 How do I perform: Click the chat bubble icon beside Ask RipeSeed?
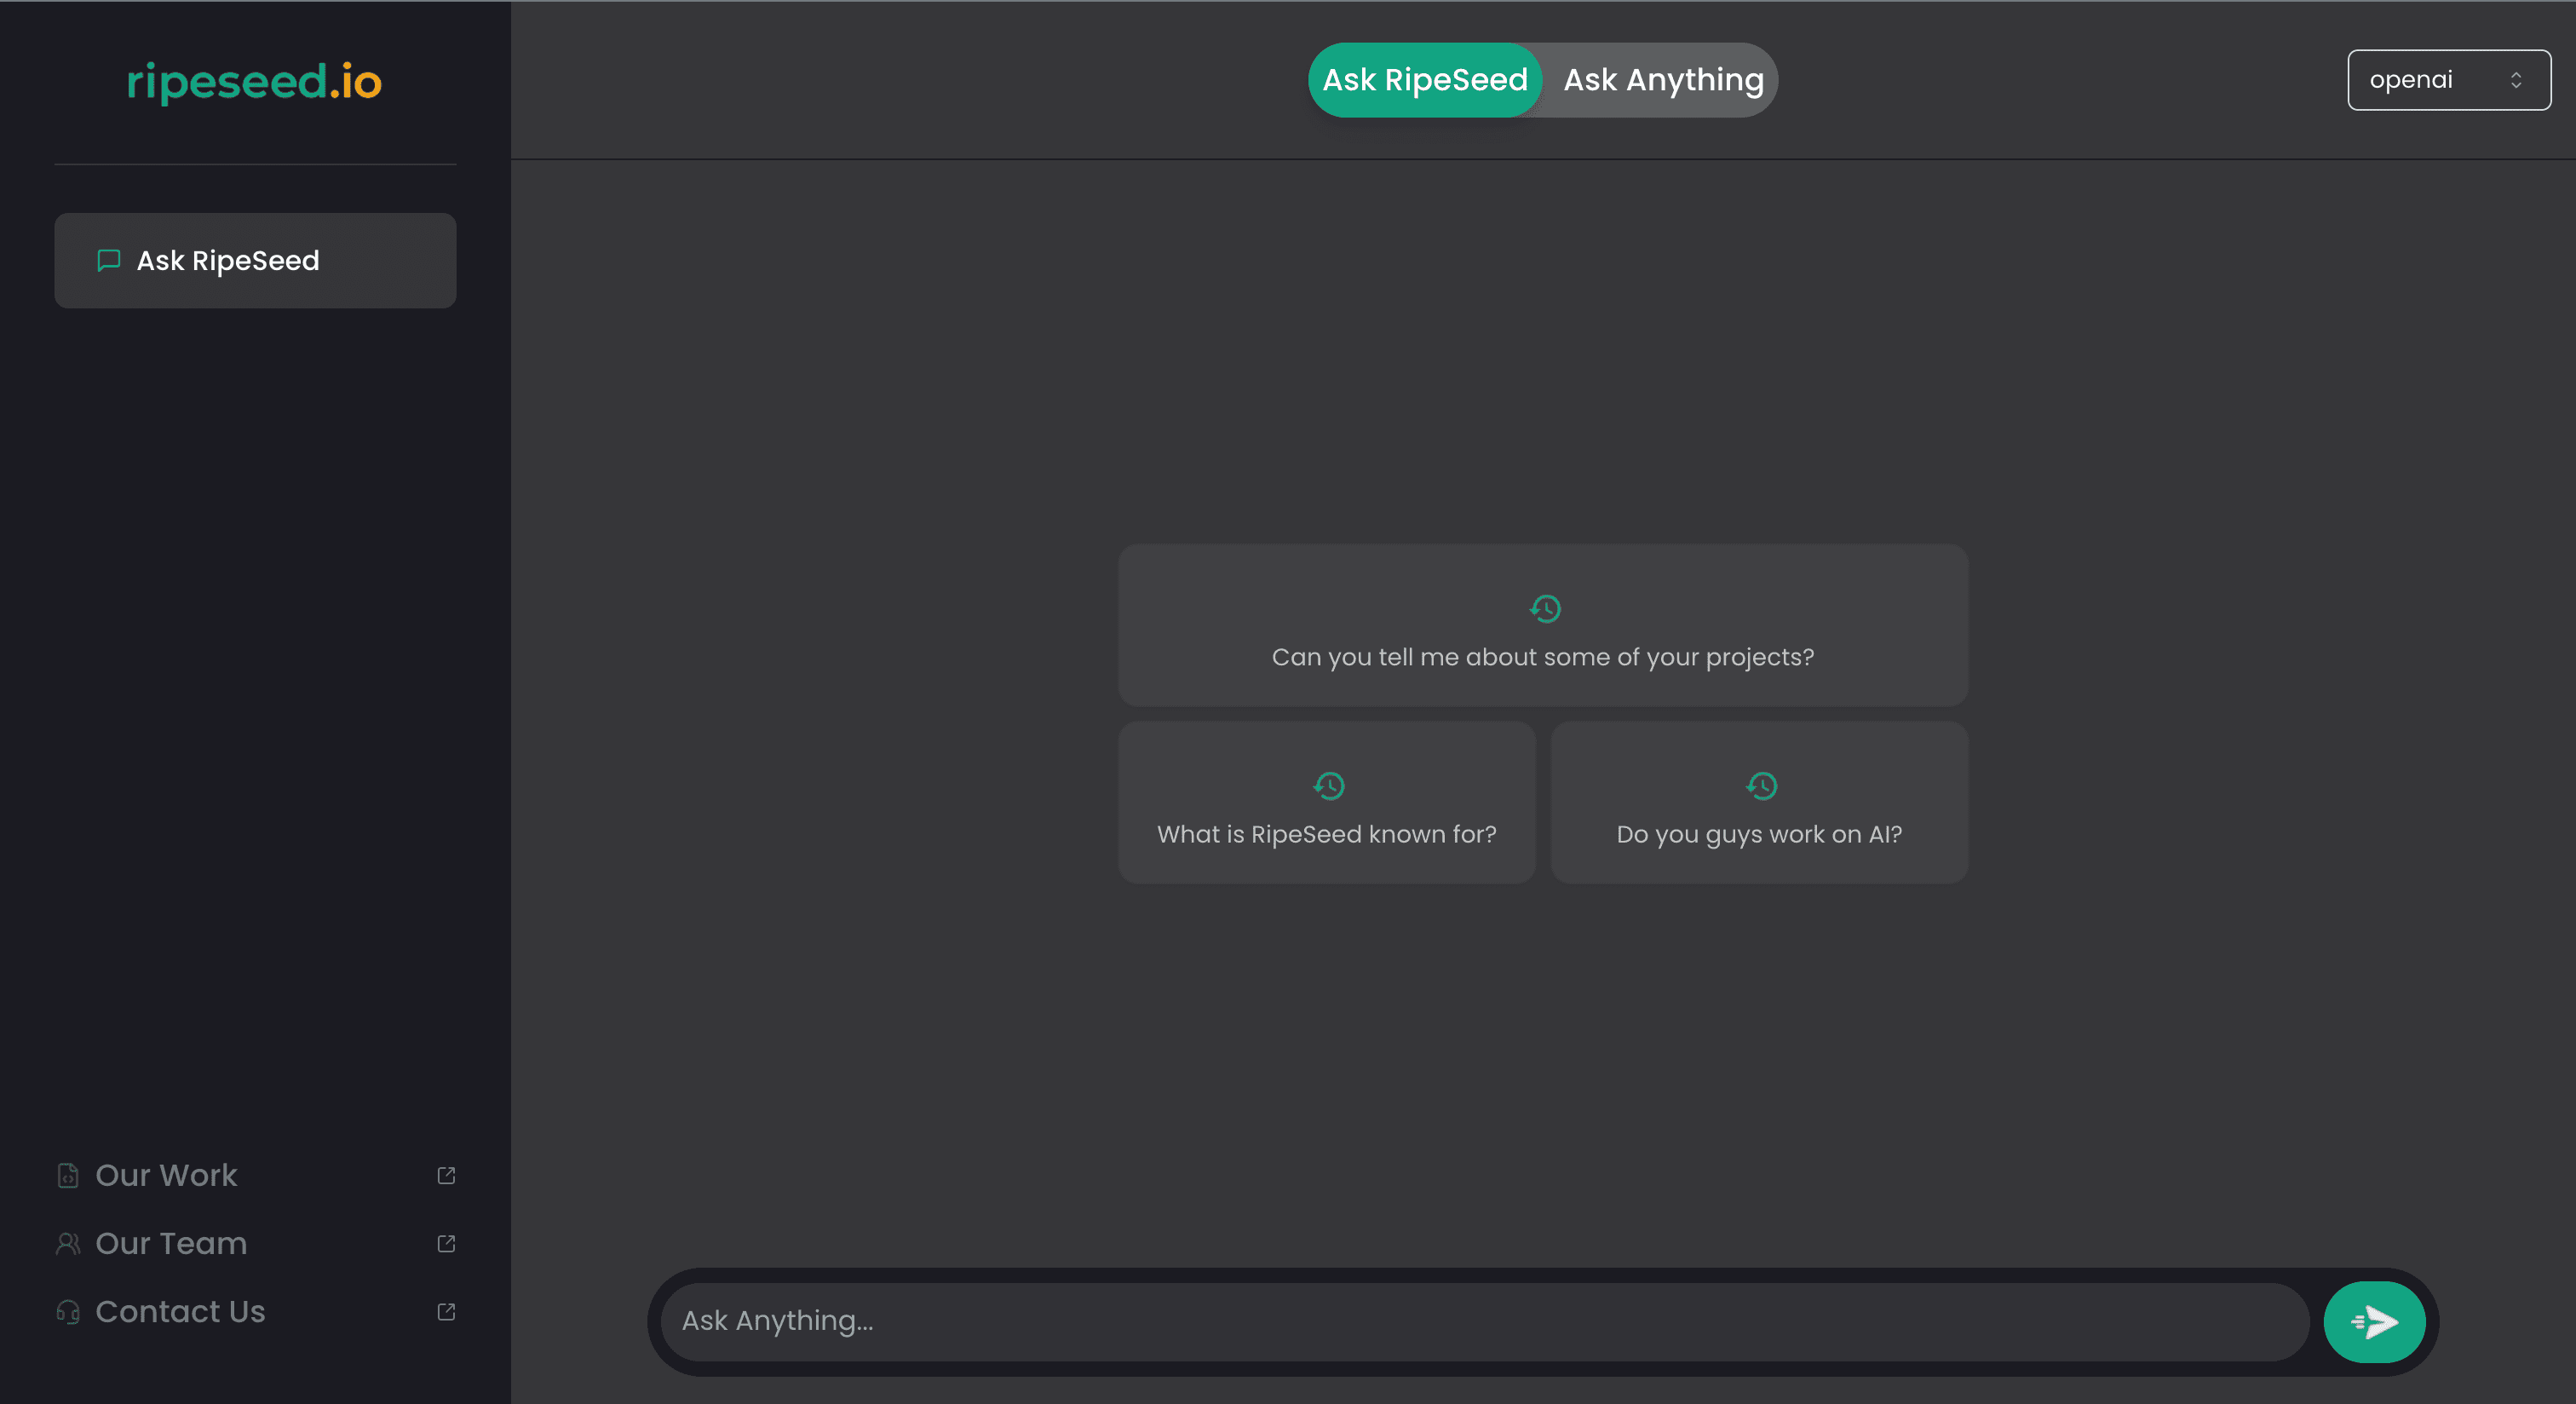pos(108,260)
